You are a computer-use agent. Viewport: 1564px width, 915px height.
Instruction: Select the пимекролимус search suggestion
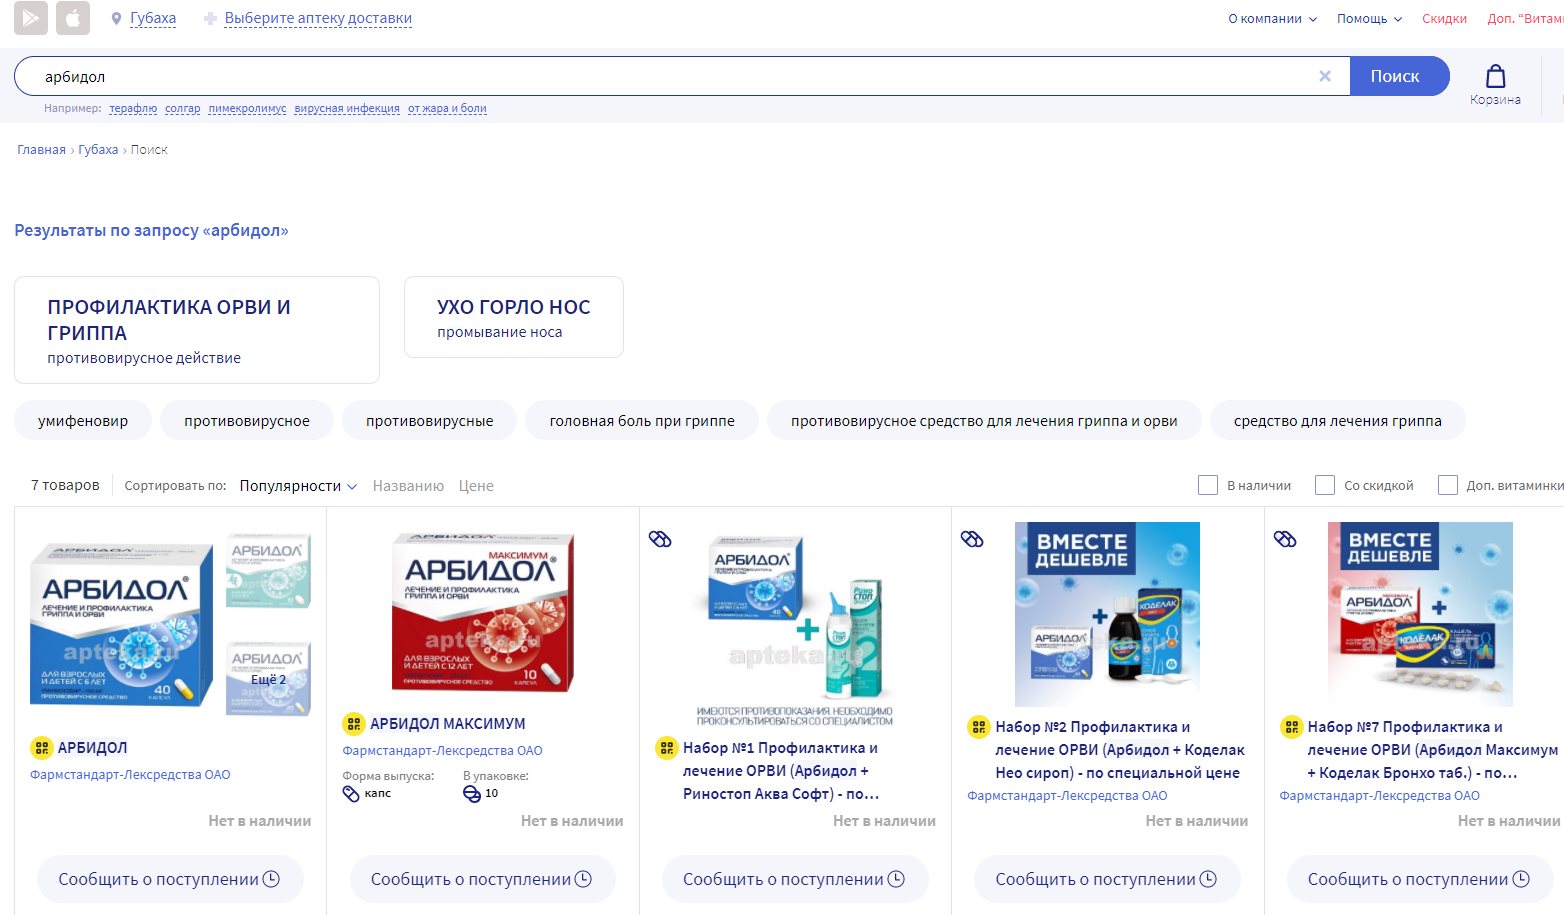247,108
